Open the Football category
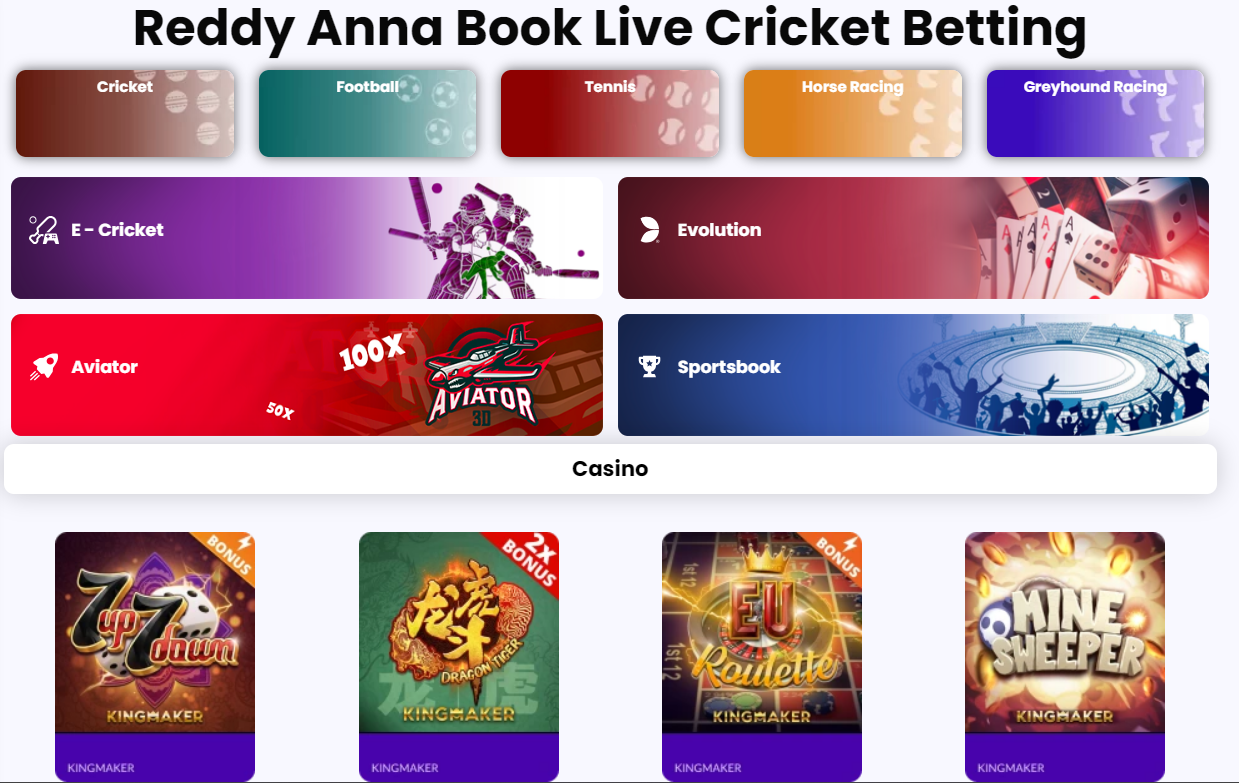The height and width of the screenshot is (783, 1239). pos(368,113)
